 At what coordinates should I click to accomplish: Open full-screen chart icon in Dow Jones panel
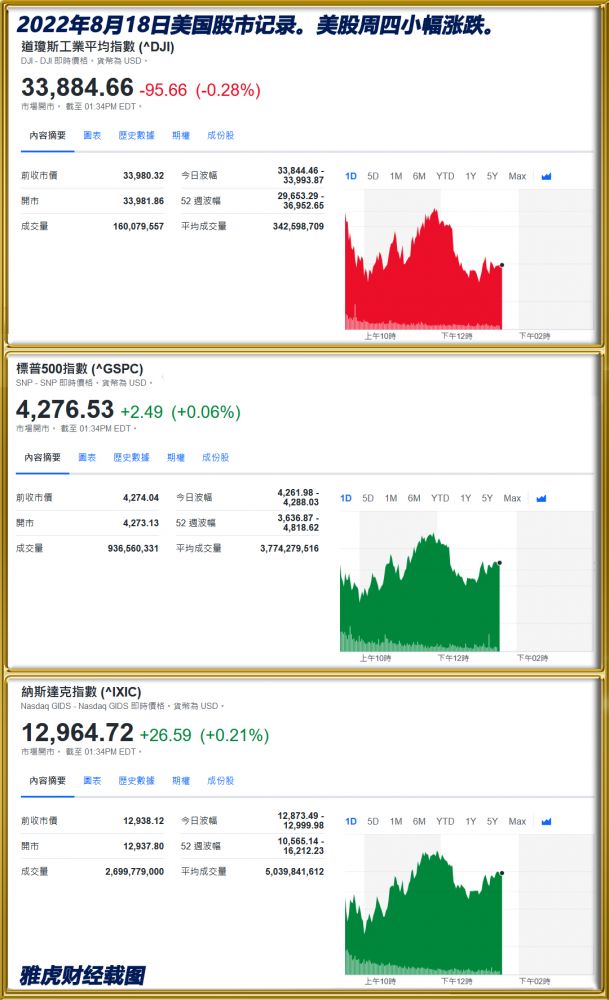pos(546,176)
